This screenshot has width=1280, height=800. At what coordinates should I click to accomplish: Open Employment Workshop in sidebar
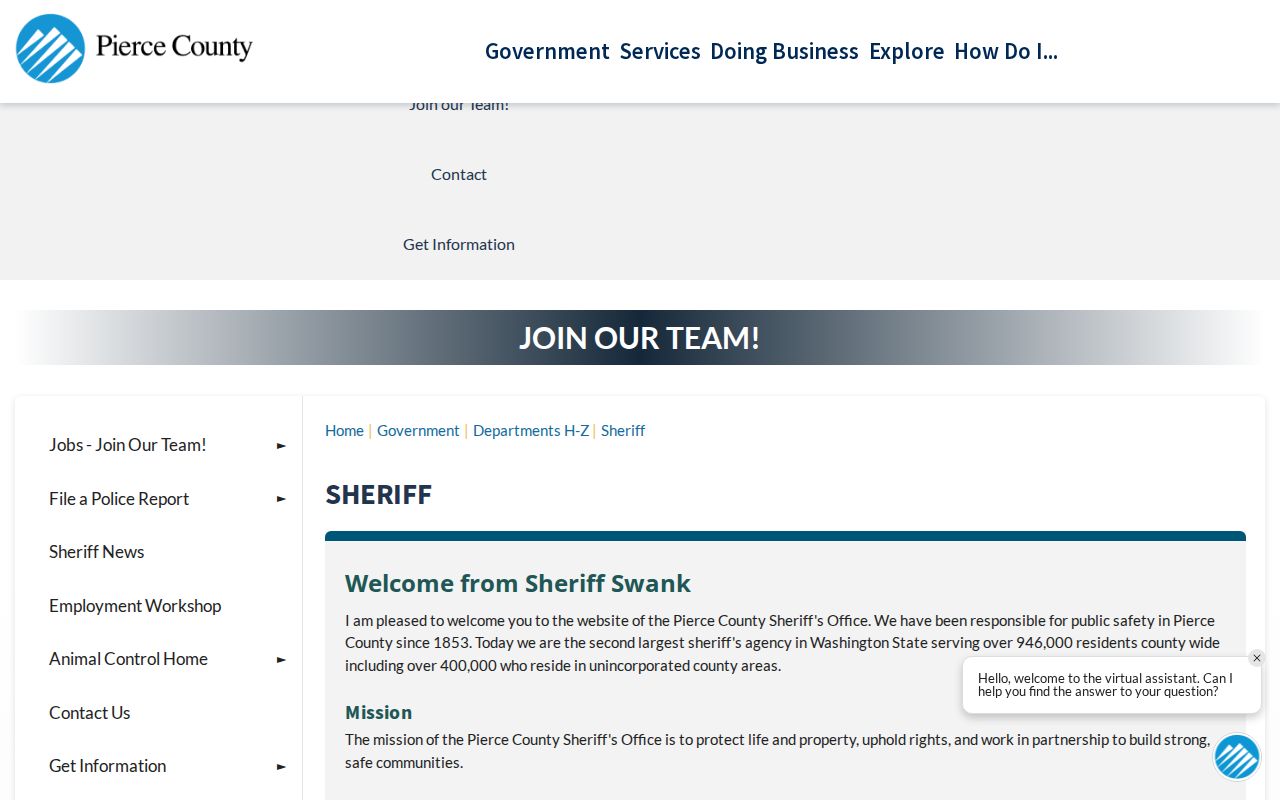tap(135, 606)
